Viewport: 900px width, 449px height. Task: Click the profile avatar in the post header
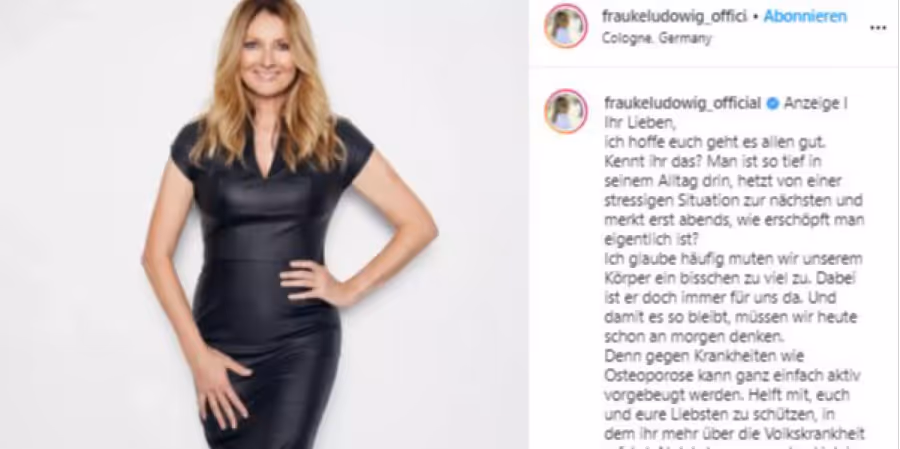click(x=566, y=26)
